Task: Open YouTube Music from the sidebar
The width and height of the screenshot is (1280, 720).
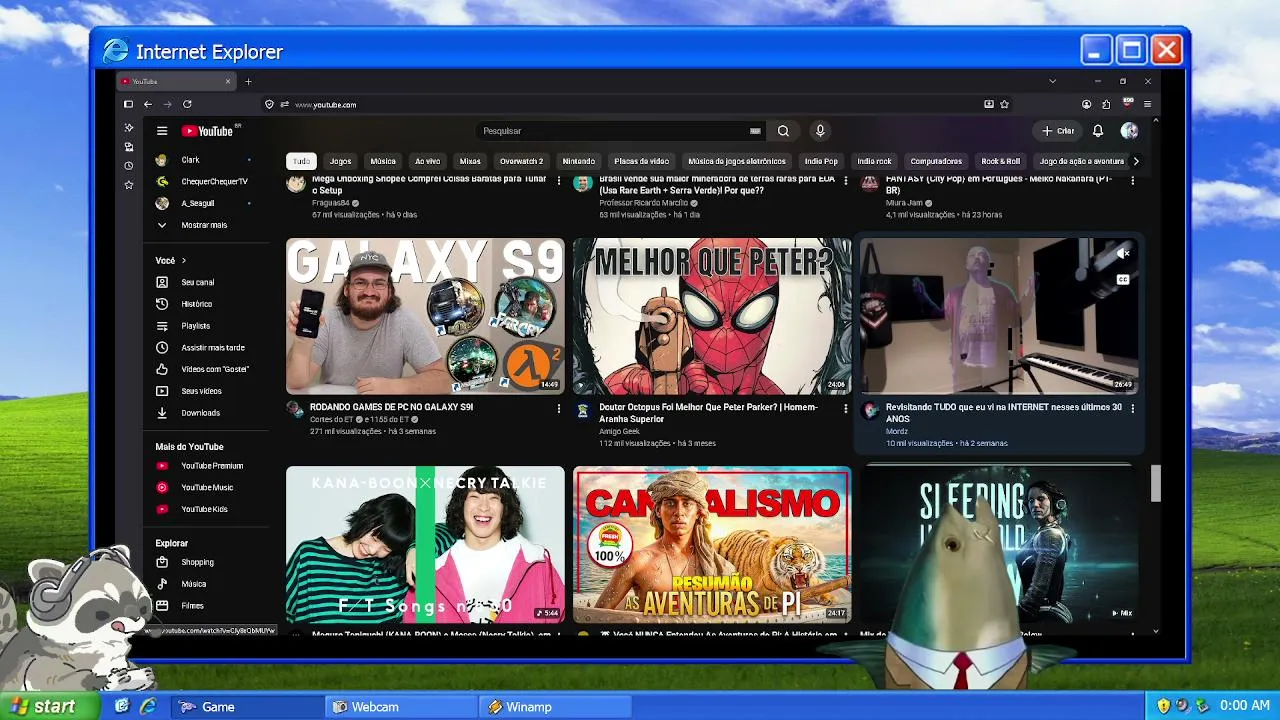Action: pyautogui.click(x=207, y=488)
